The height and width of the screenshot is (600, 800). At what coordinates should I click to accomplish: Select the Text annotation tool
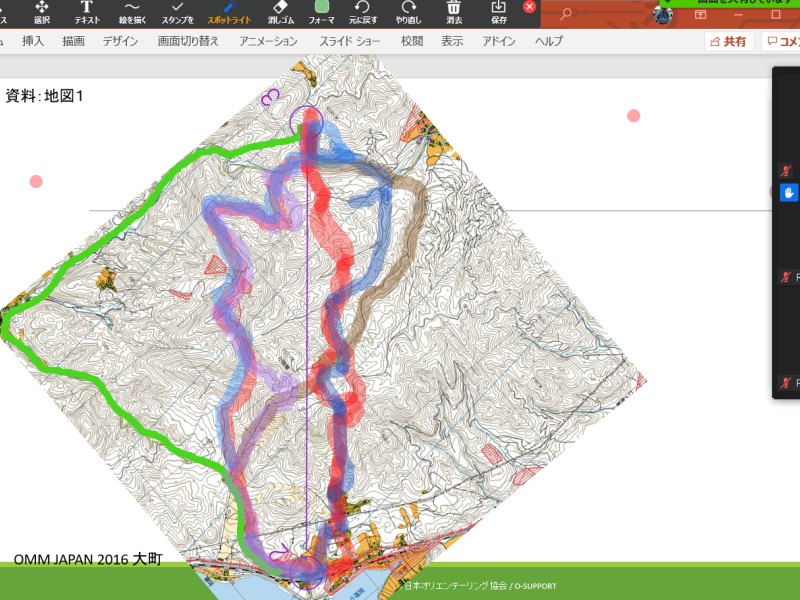tap(87, 12)
